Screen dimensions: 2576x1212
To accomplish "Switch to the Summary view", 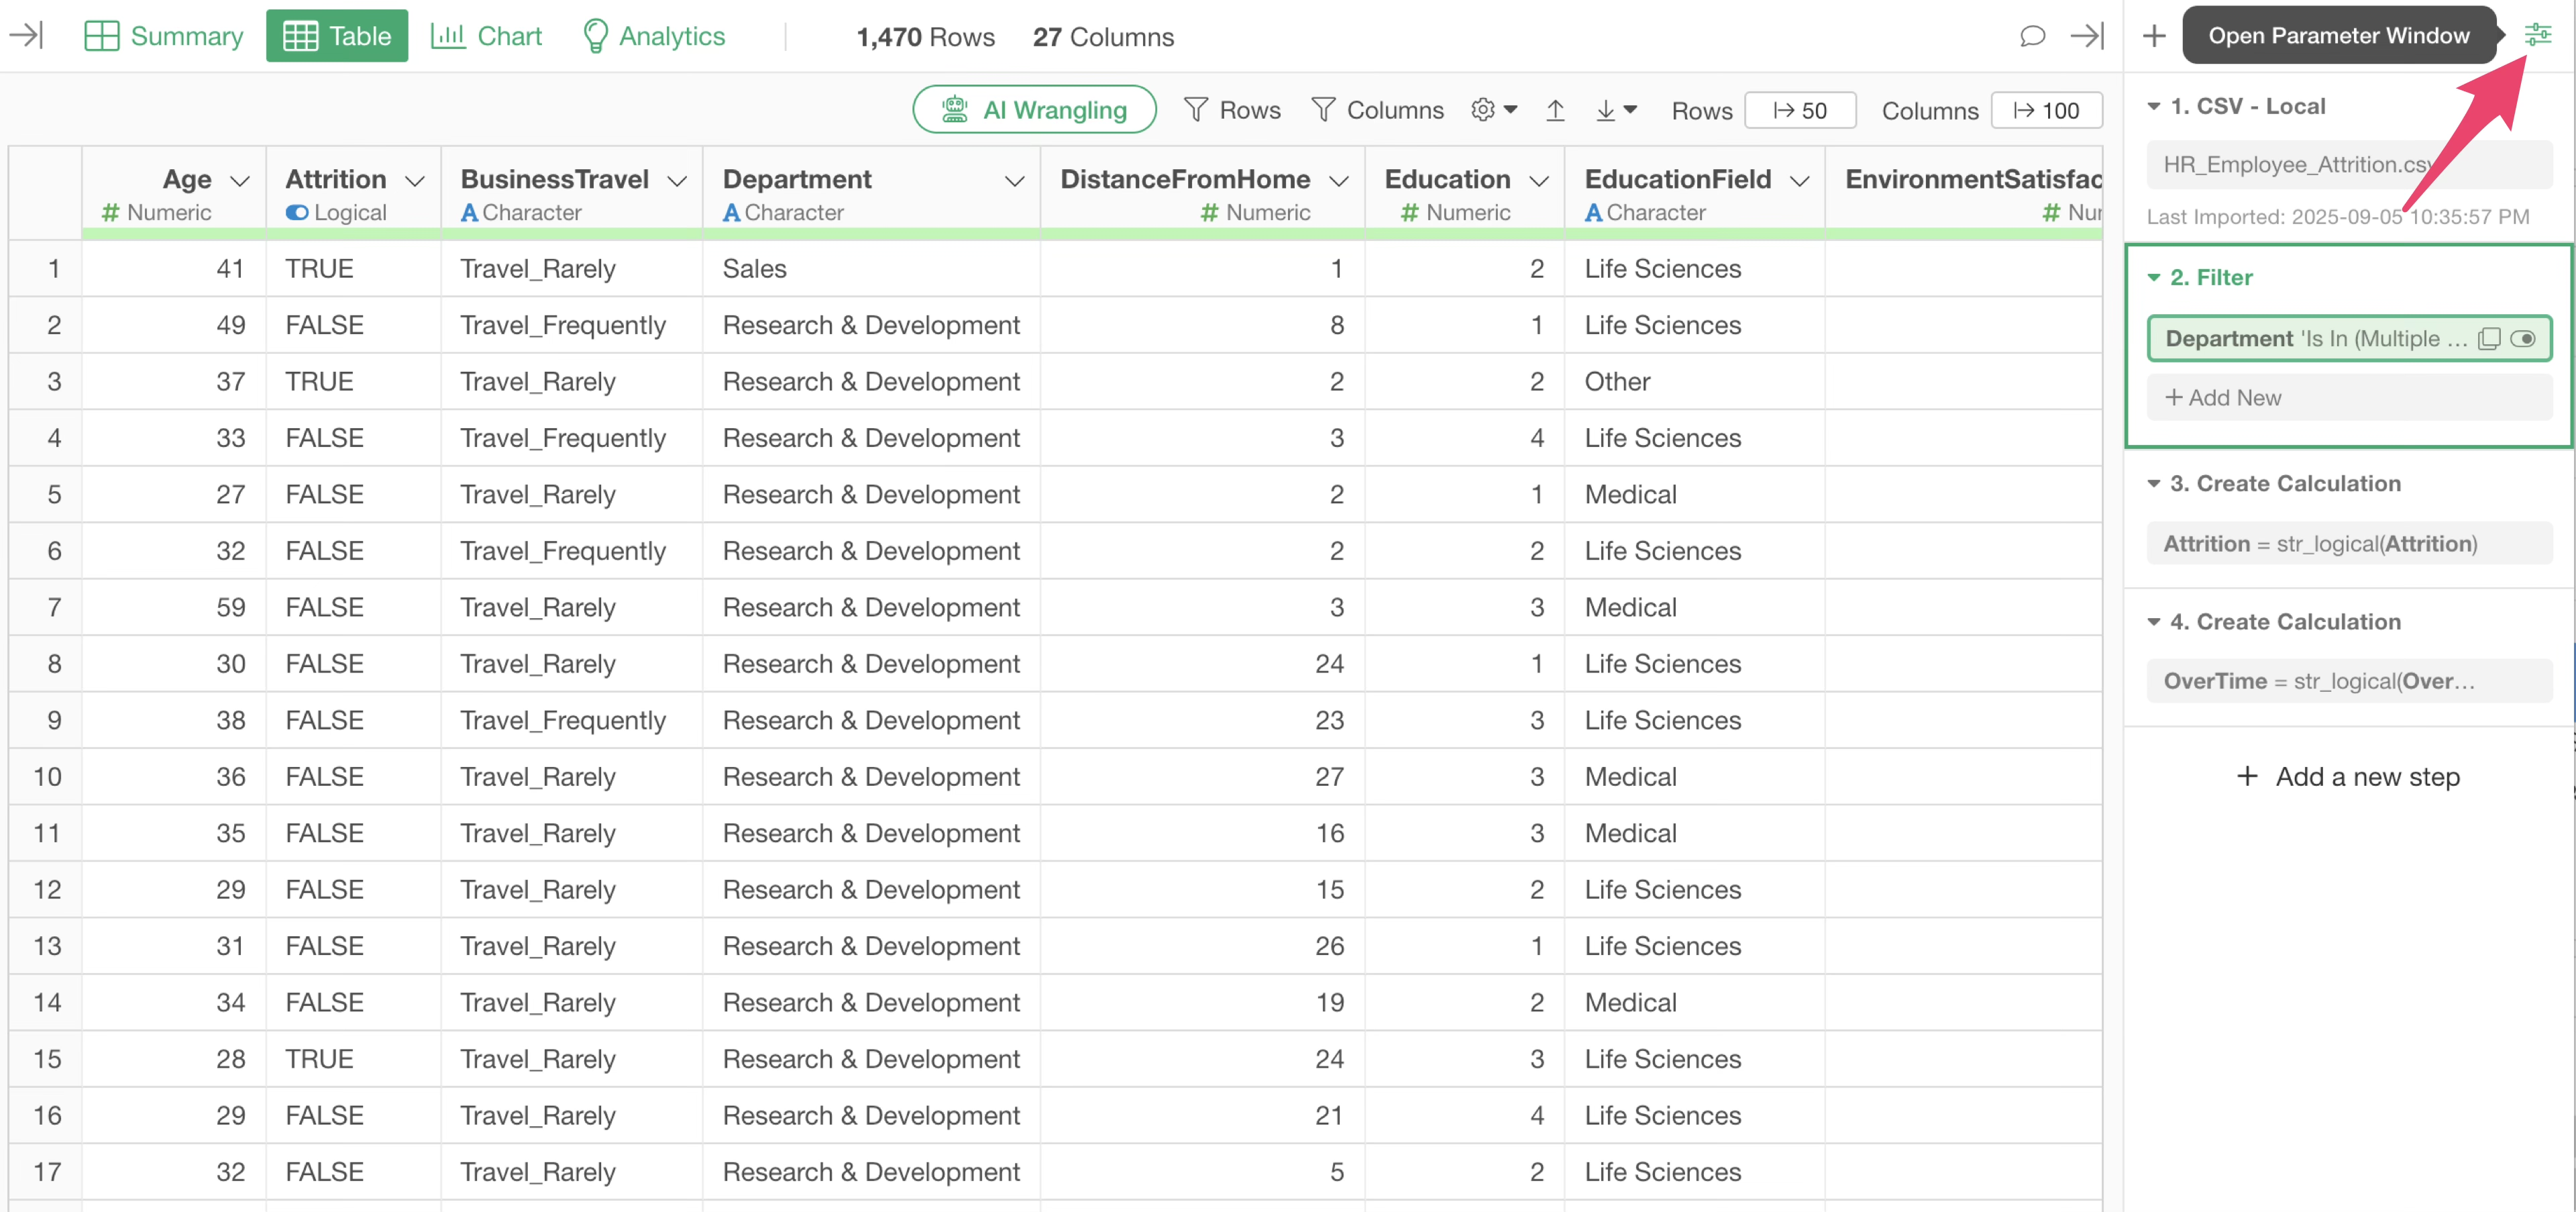I will tap(164, 36).
